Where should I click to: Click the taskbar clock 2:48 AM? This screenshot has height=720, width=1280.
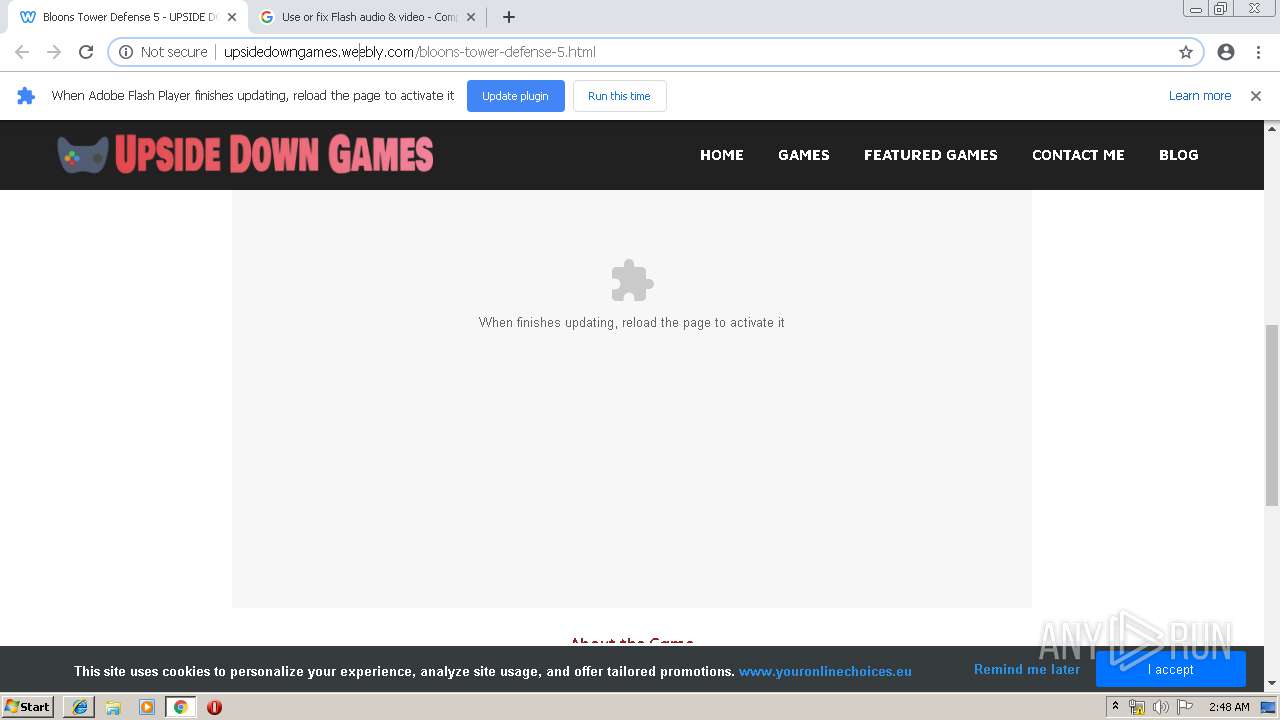[x=1229, y=707]
